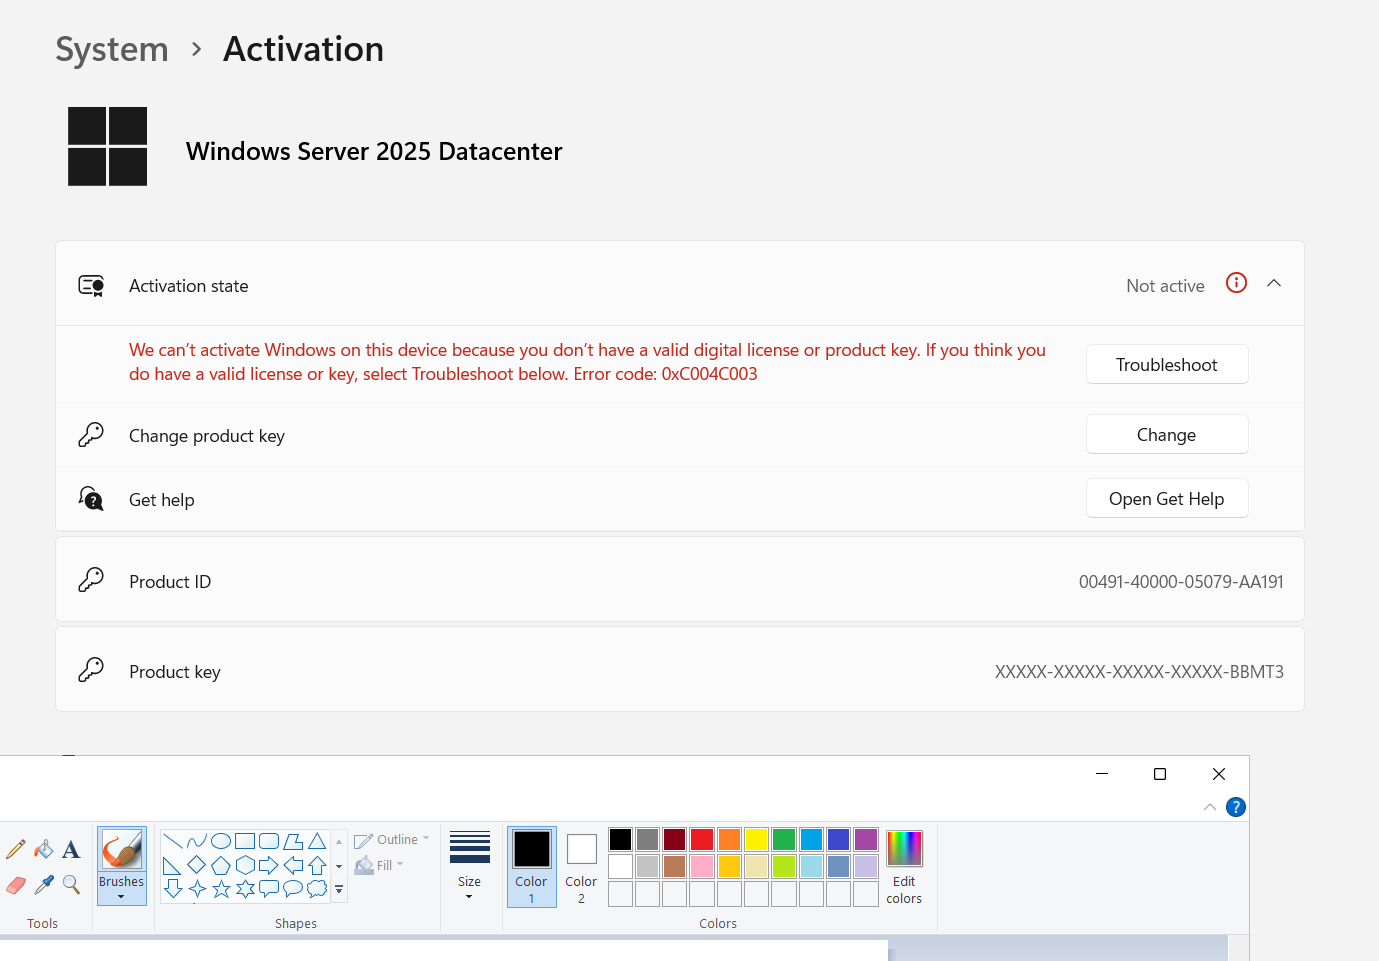The height and width of the screenshot is (961, 1379).
Task: Go back to System in breadcrumb
Action: point(112,49)
